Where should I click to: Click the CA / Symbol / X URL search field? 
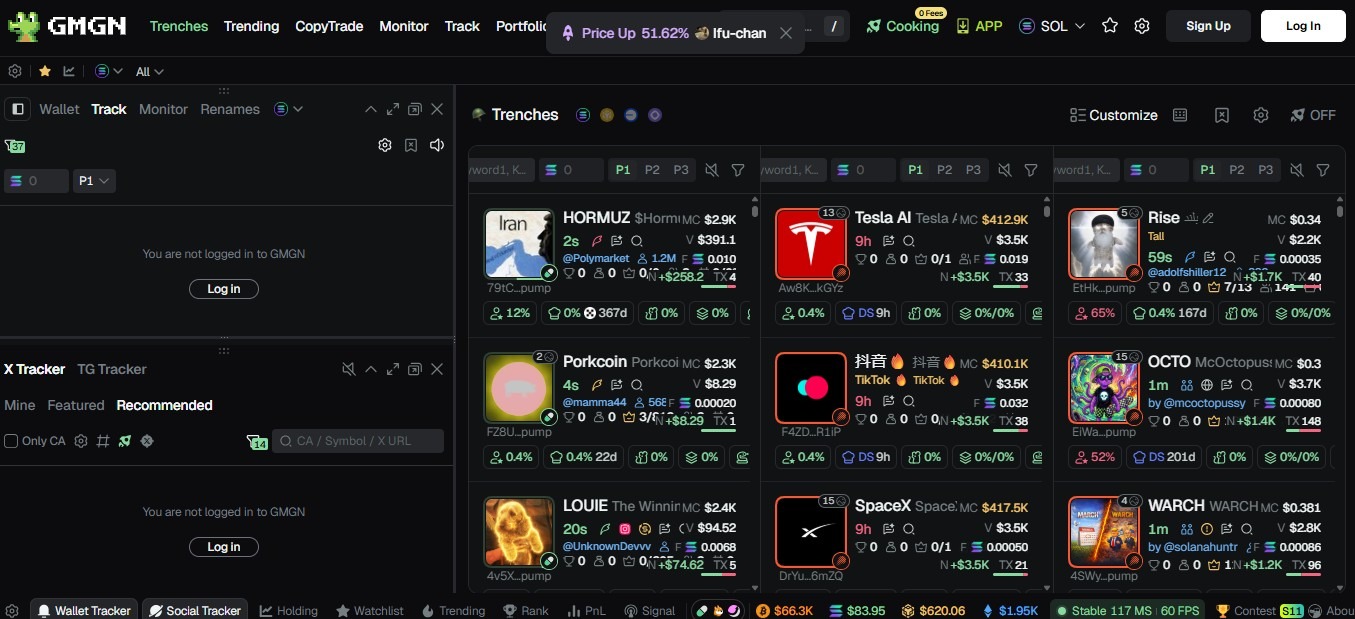click(x=357, y=440)
